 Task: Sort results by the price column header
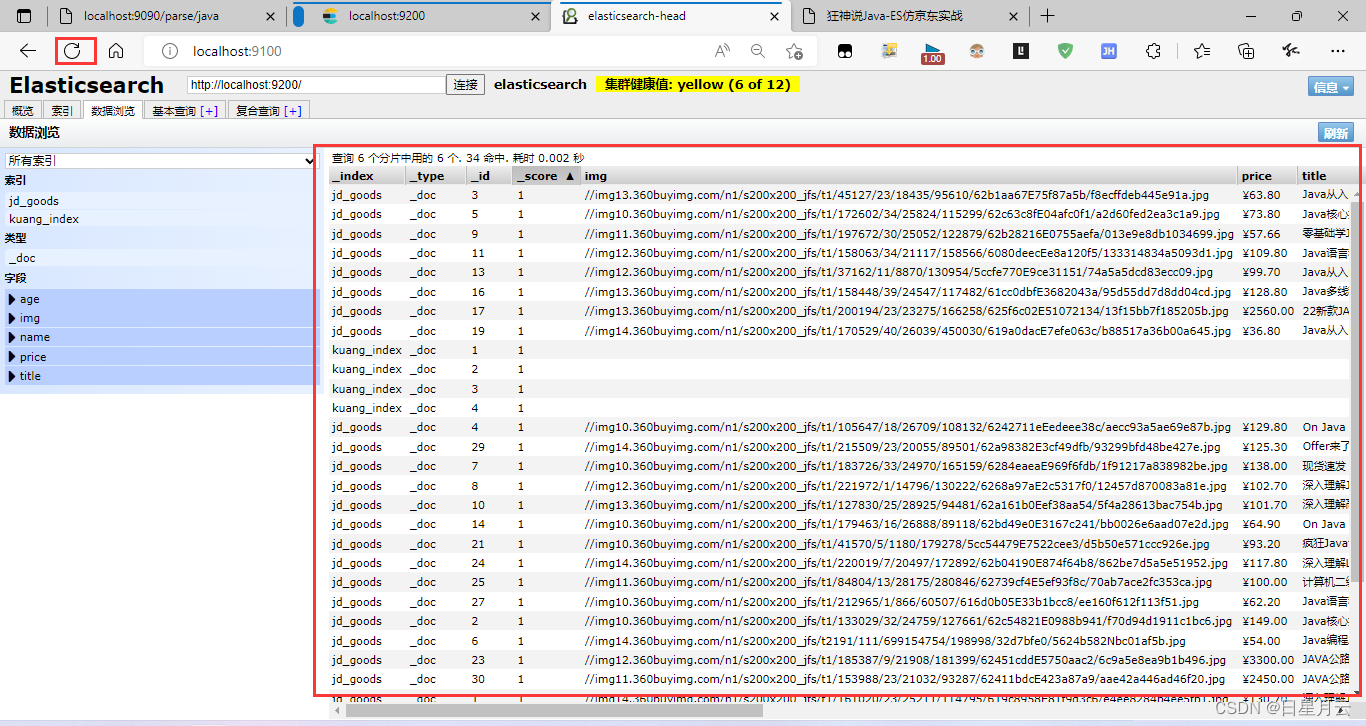tap(1267, 176)
